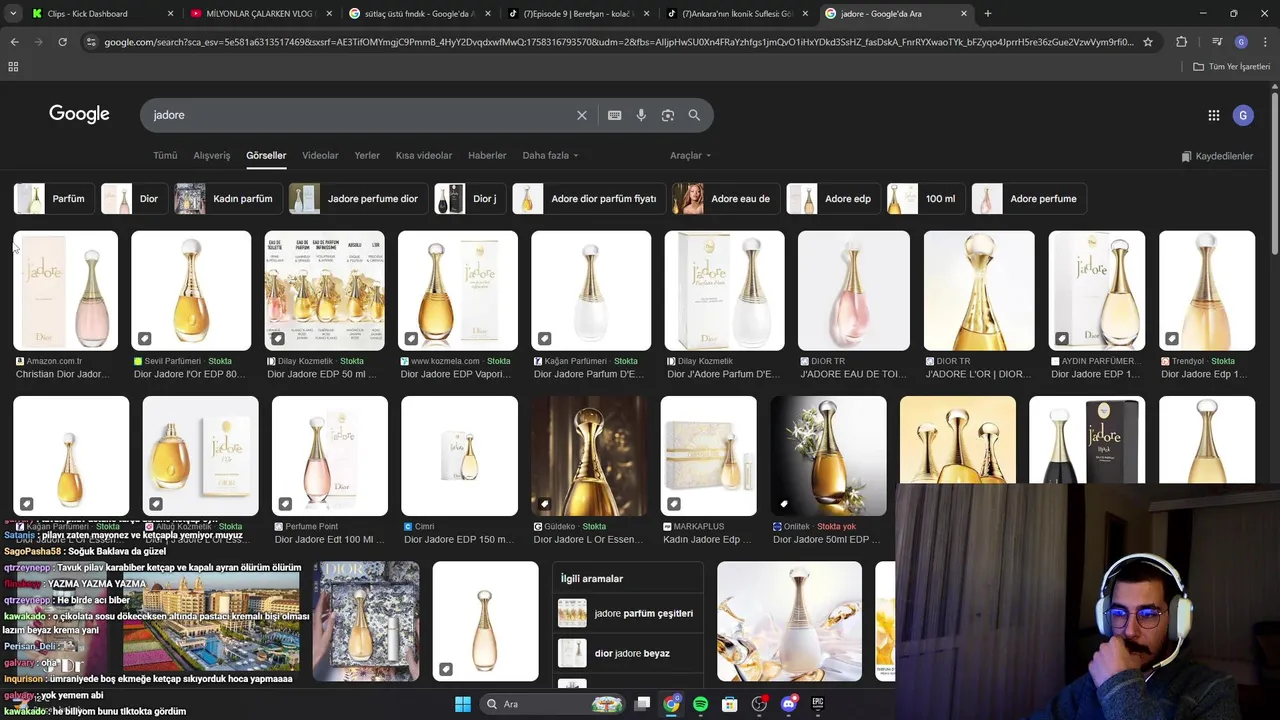Image resolution: width=1280 pixels, height=720 pixels.
Task: Click the magnifier search button
Action: click(694, 115)
